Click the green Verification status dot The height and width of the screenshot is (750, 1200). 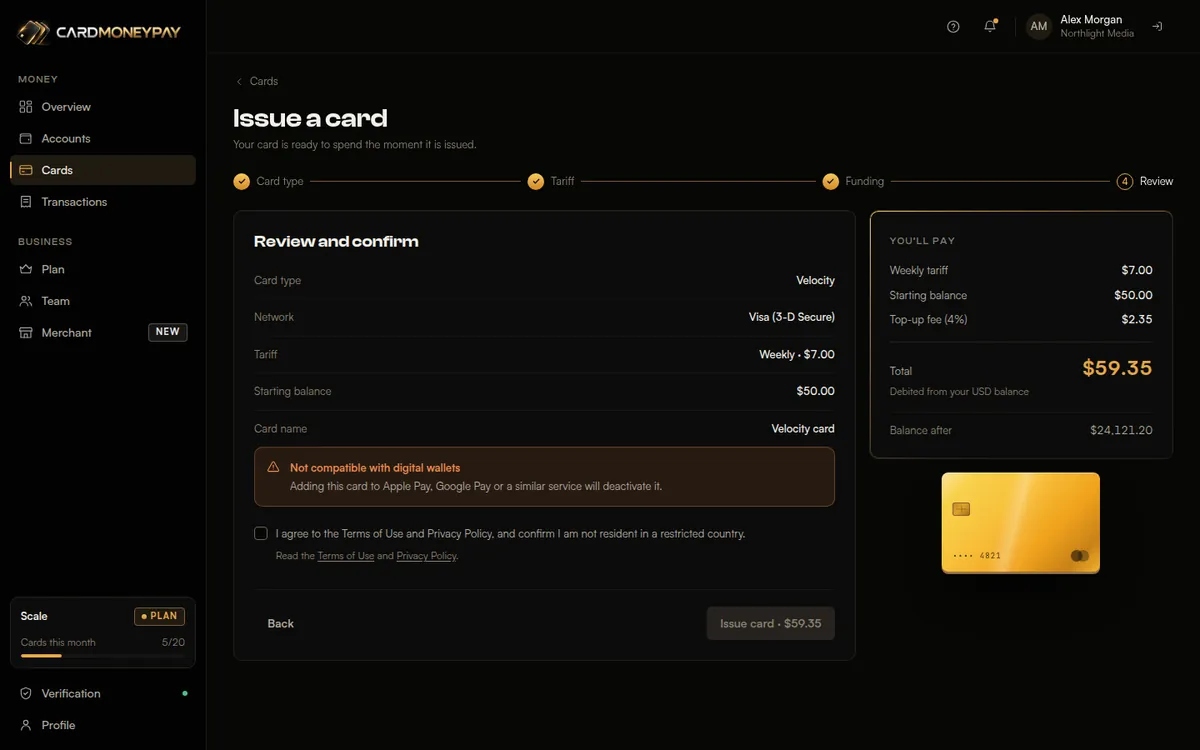coord(185,693)
